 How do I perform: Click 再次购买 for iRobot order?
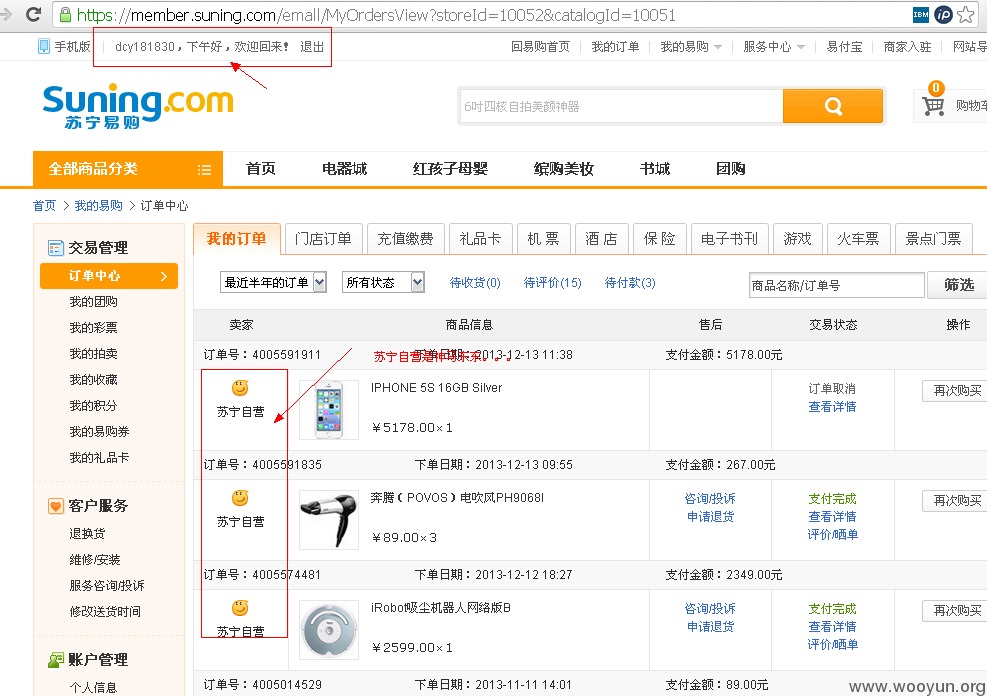tap(956, 611)
